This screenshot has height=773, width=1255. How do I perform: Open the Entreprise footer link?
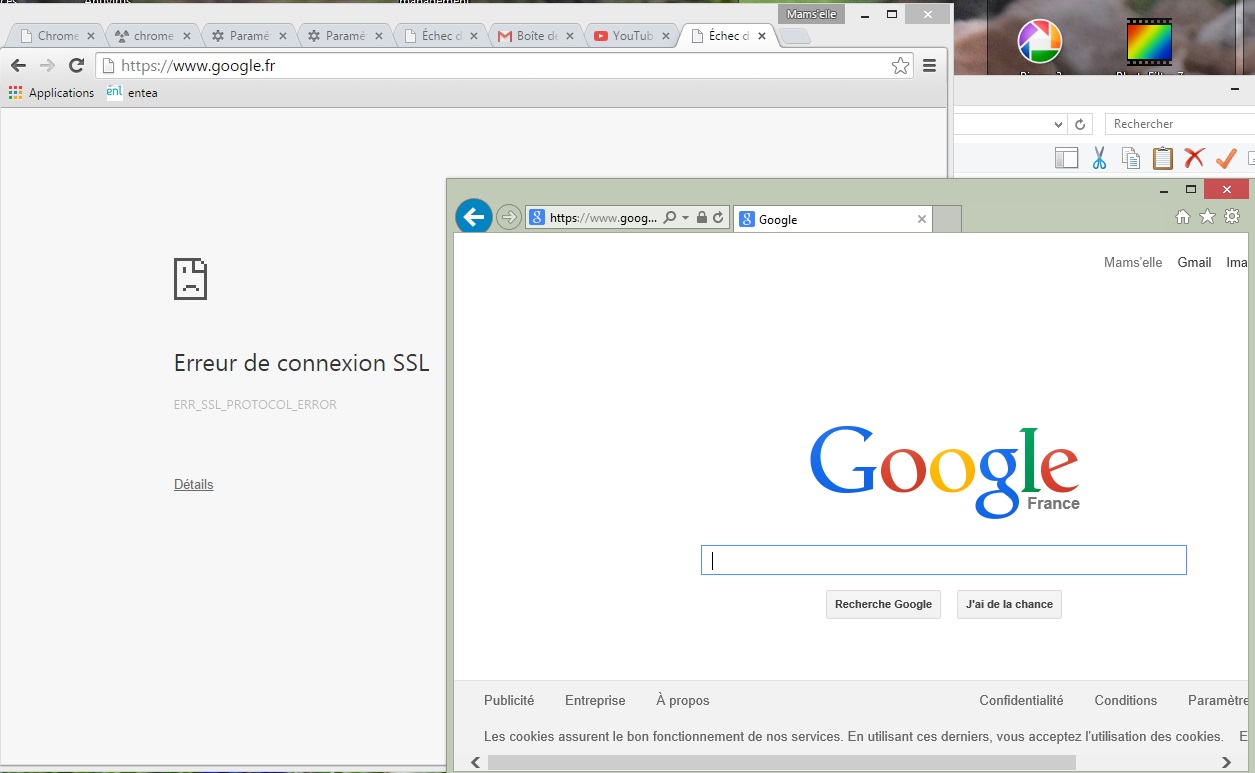(595, 701)
